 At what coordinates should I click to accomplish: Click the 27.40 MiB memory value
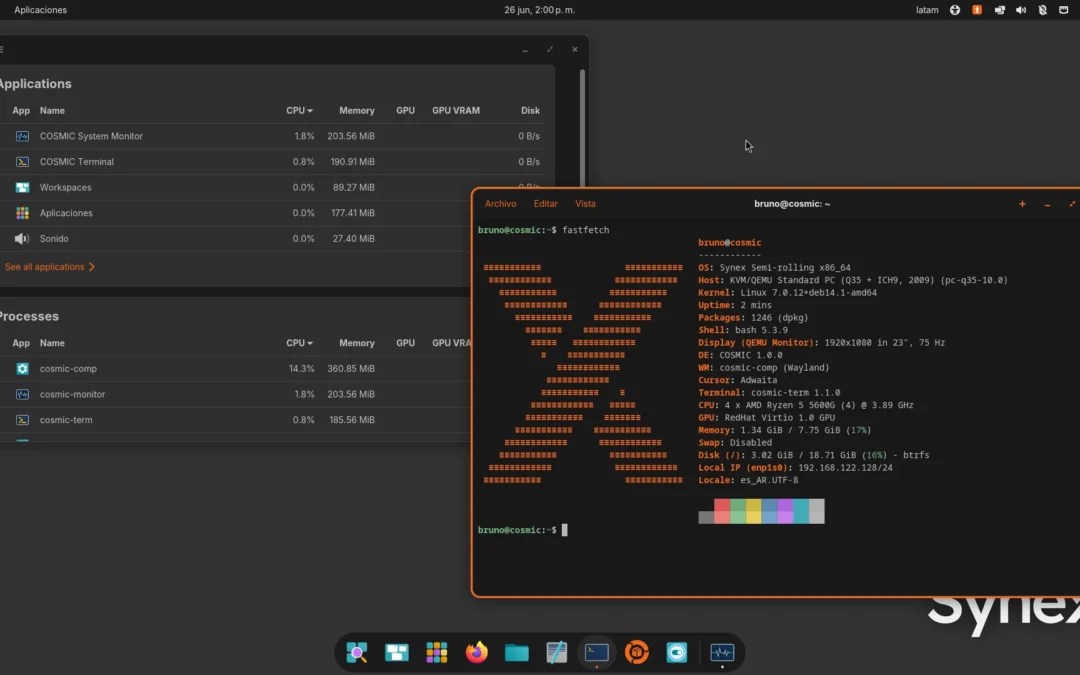point(353,238)
